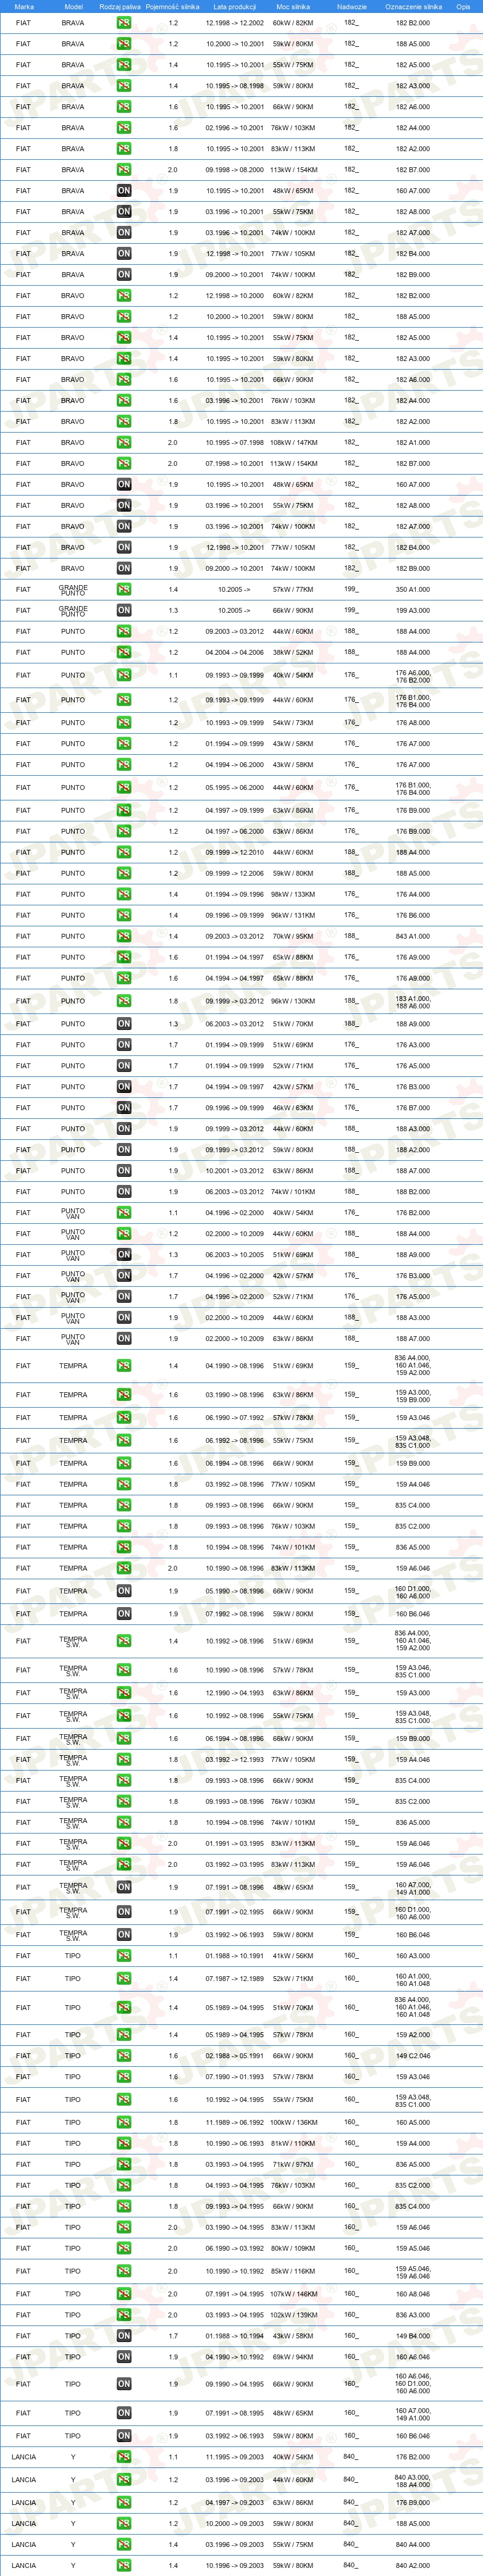Click the petrol icon in Tempra 836 A5.000 row
The width and height of the screenshot is (483, 2576).
tap(124, 1548)
